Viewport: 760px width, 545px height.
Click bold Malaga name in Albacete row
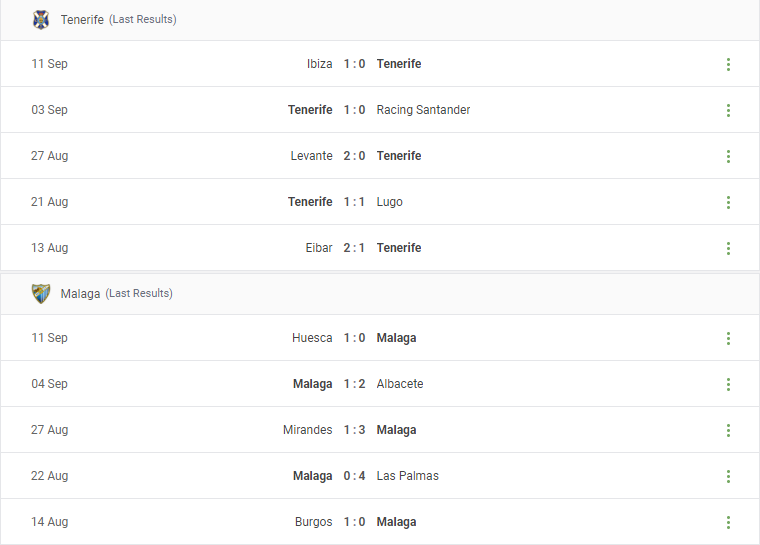click(313, 385)
